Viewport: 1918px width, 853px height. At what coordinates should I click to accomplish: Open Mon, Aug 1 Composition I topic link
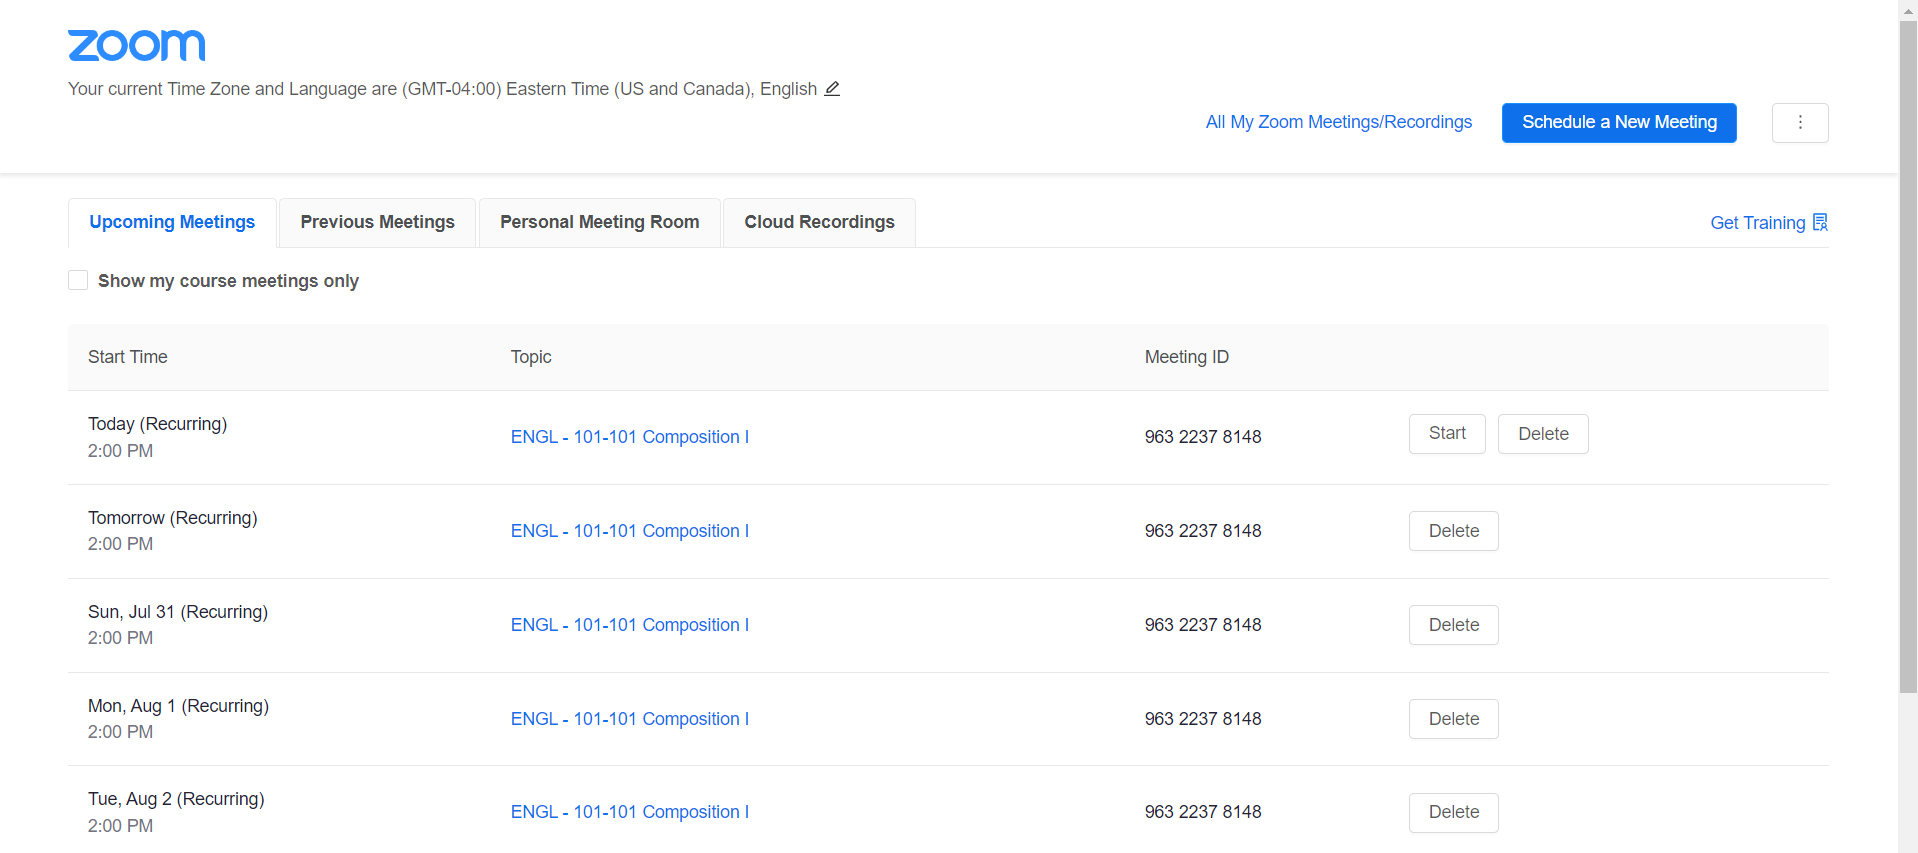pos(630,719)
